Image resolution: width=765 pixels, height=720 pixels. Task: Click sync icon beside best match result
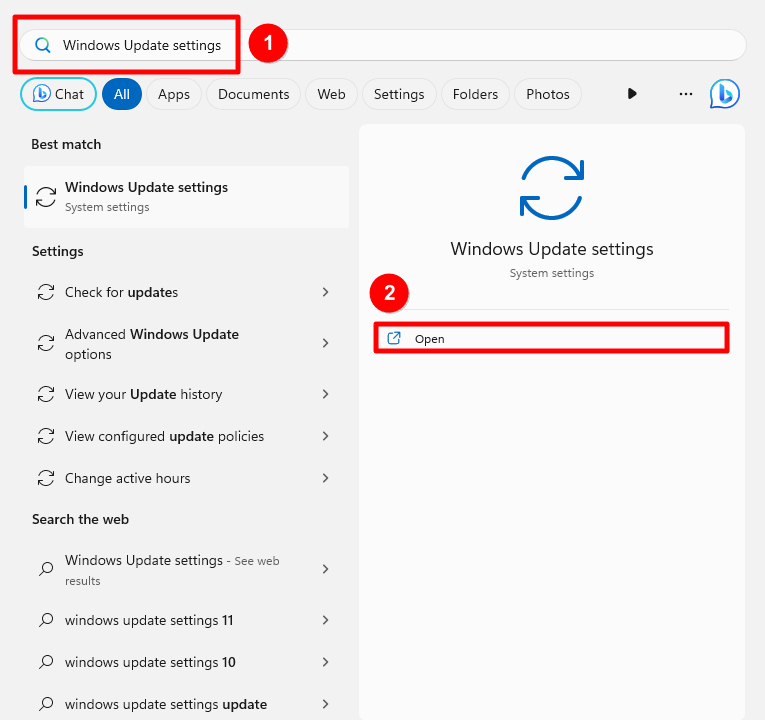coord(46,197)
